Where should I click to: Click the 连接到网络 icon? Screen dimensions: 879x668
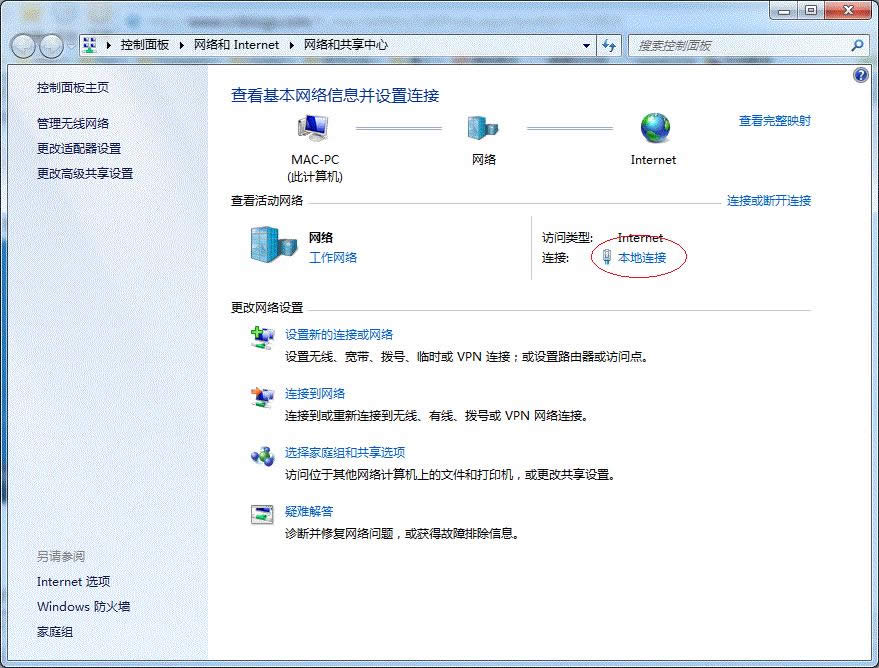pyautogui.click(x=262, y=397)
